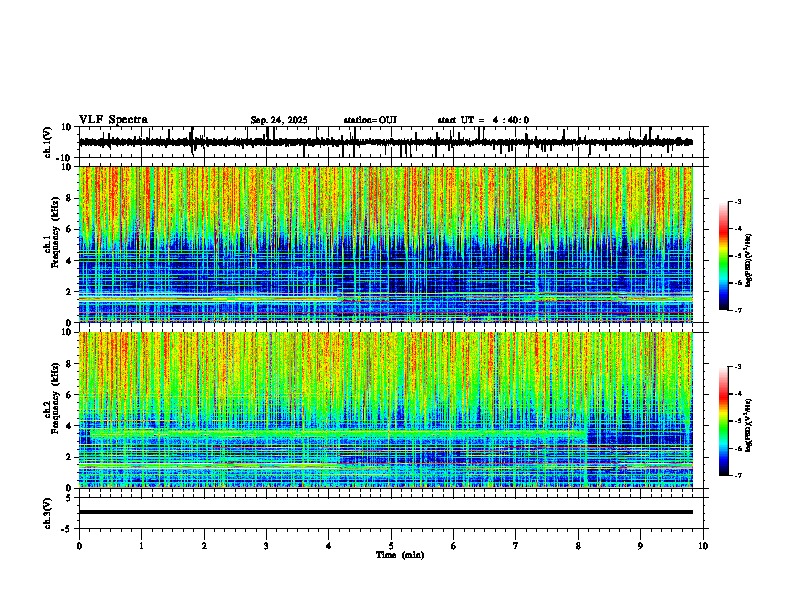Click the ch.1 voltage waveform trace panel
The image size is (792, 612).
tap(391, 142)
